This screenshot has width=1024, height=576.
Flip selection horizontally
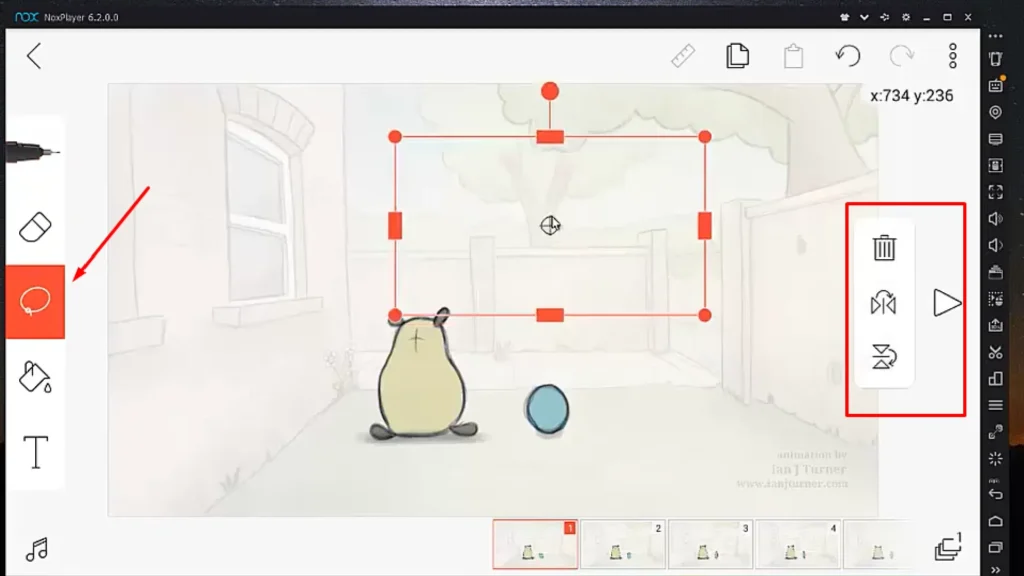[x=884, y=303]
